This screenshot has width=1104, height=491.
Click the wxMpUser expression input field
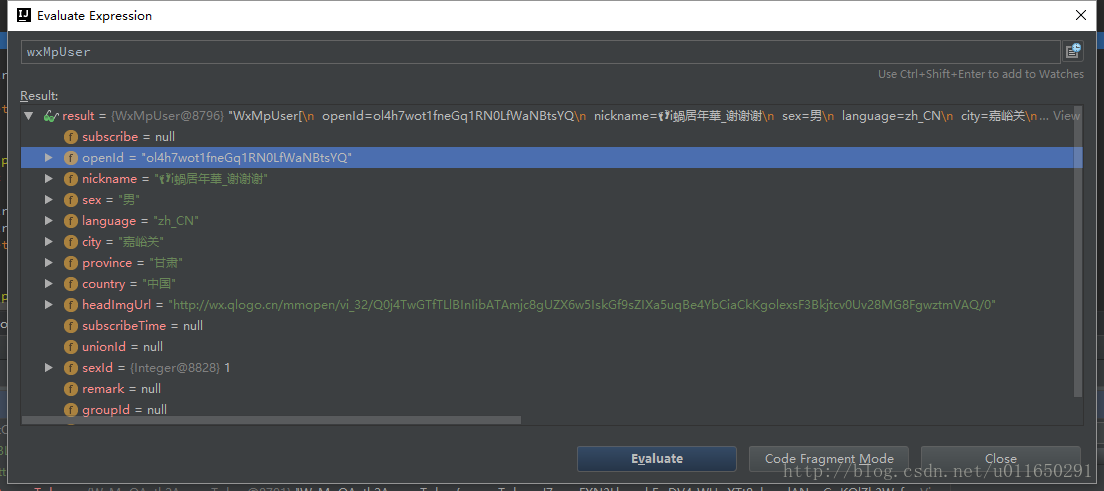540,52
